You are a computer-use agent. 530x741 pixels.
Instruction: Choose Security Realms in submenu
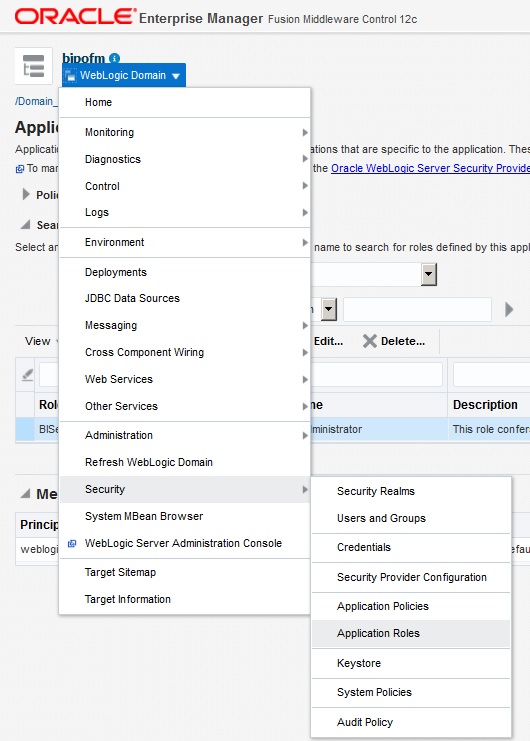[x=411, y=491]
